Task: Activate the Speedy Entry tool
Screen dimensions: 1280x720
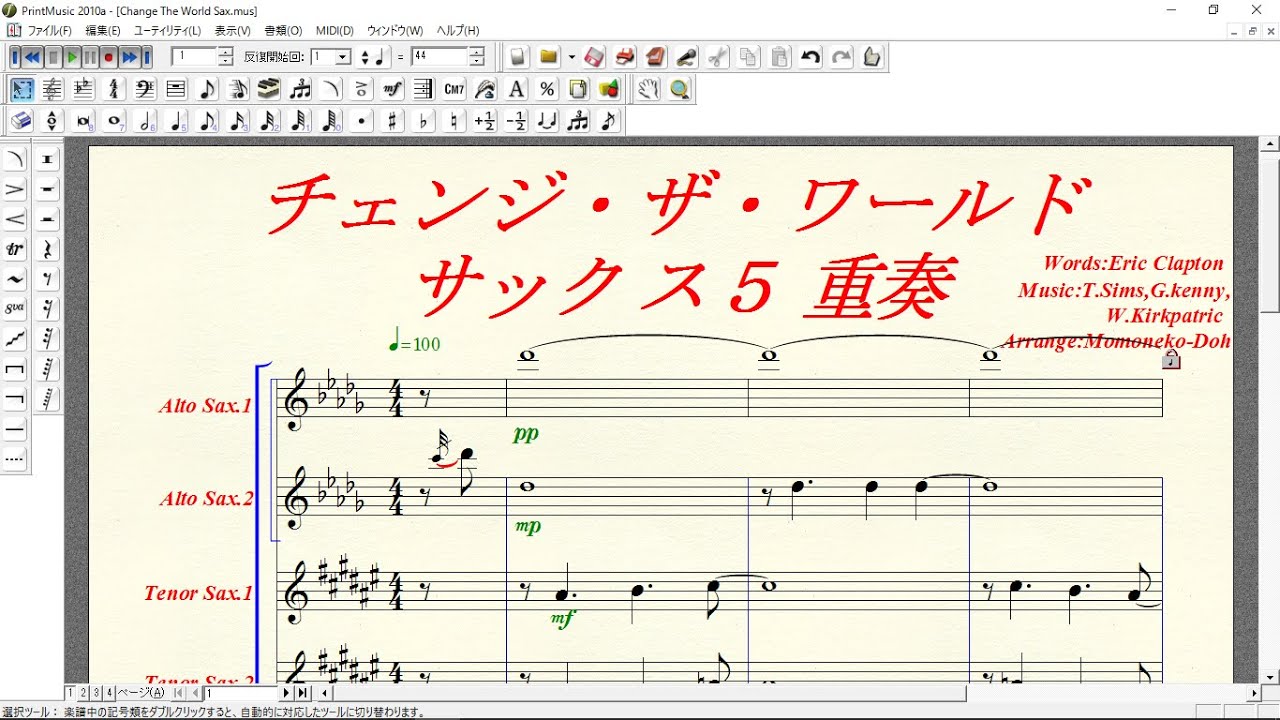Action: [x=238, y=89]
